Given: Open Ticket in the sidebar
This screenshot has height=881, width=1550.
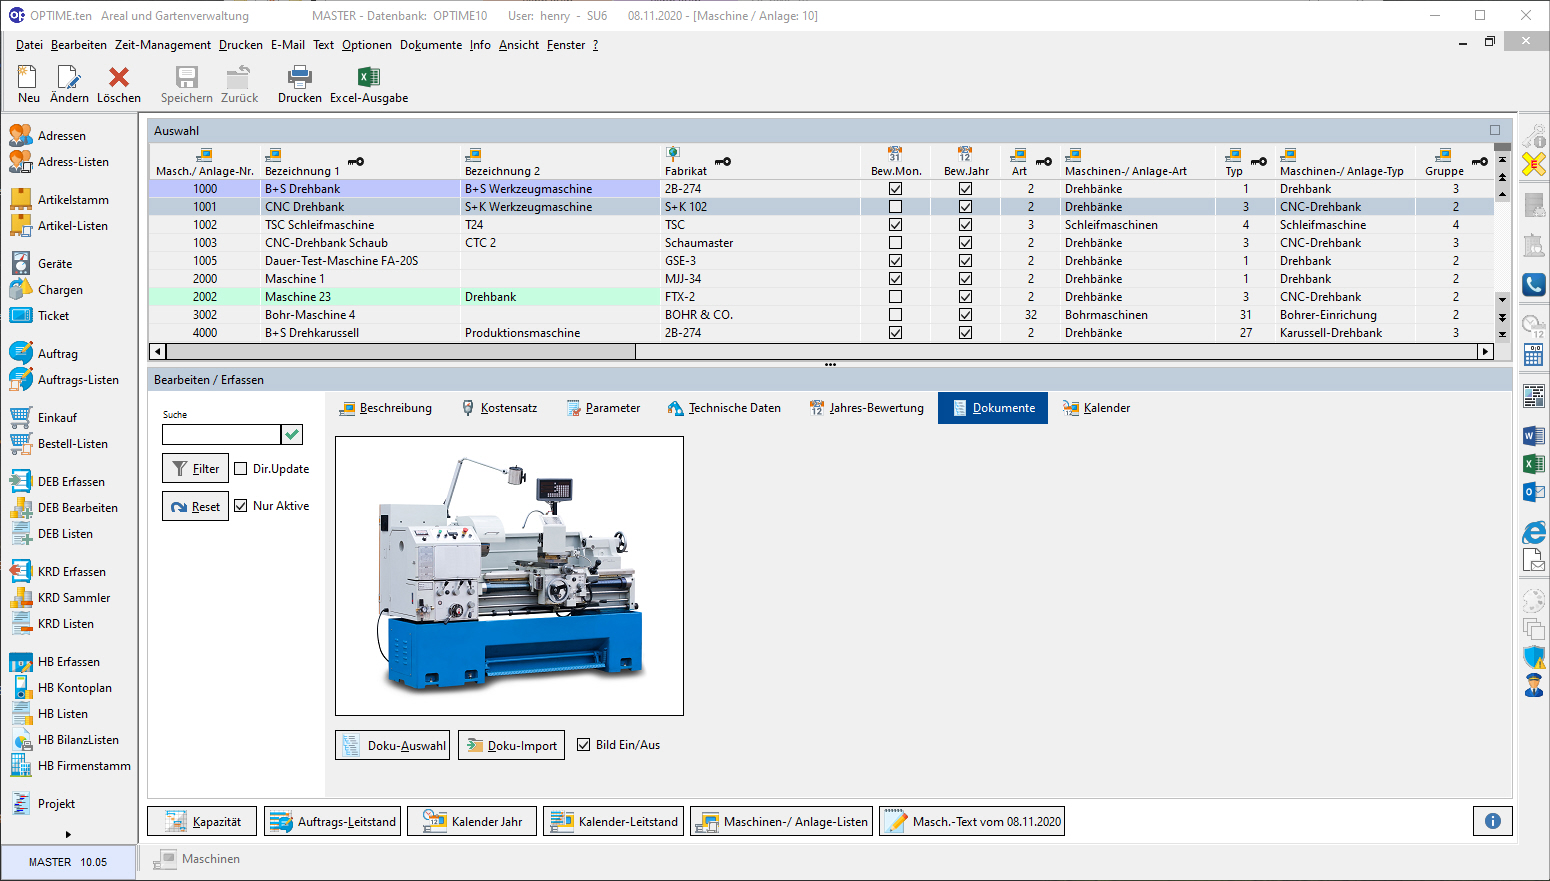Looking at the screenshot, I should pyautogui.click(x=53, y=316).
